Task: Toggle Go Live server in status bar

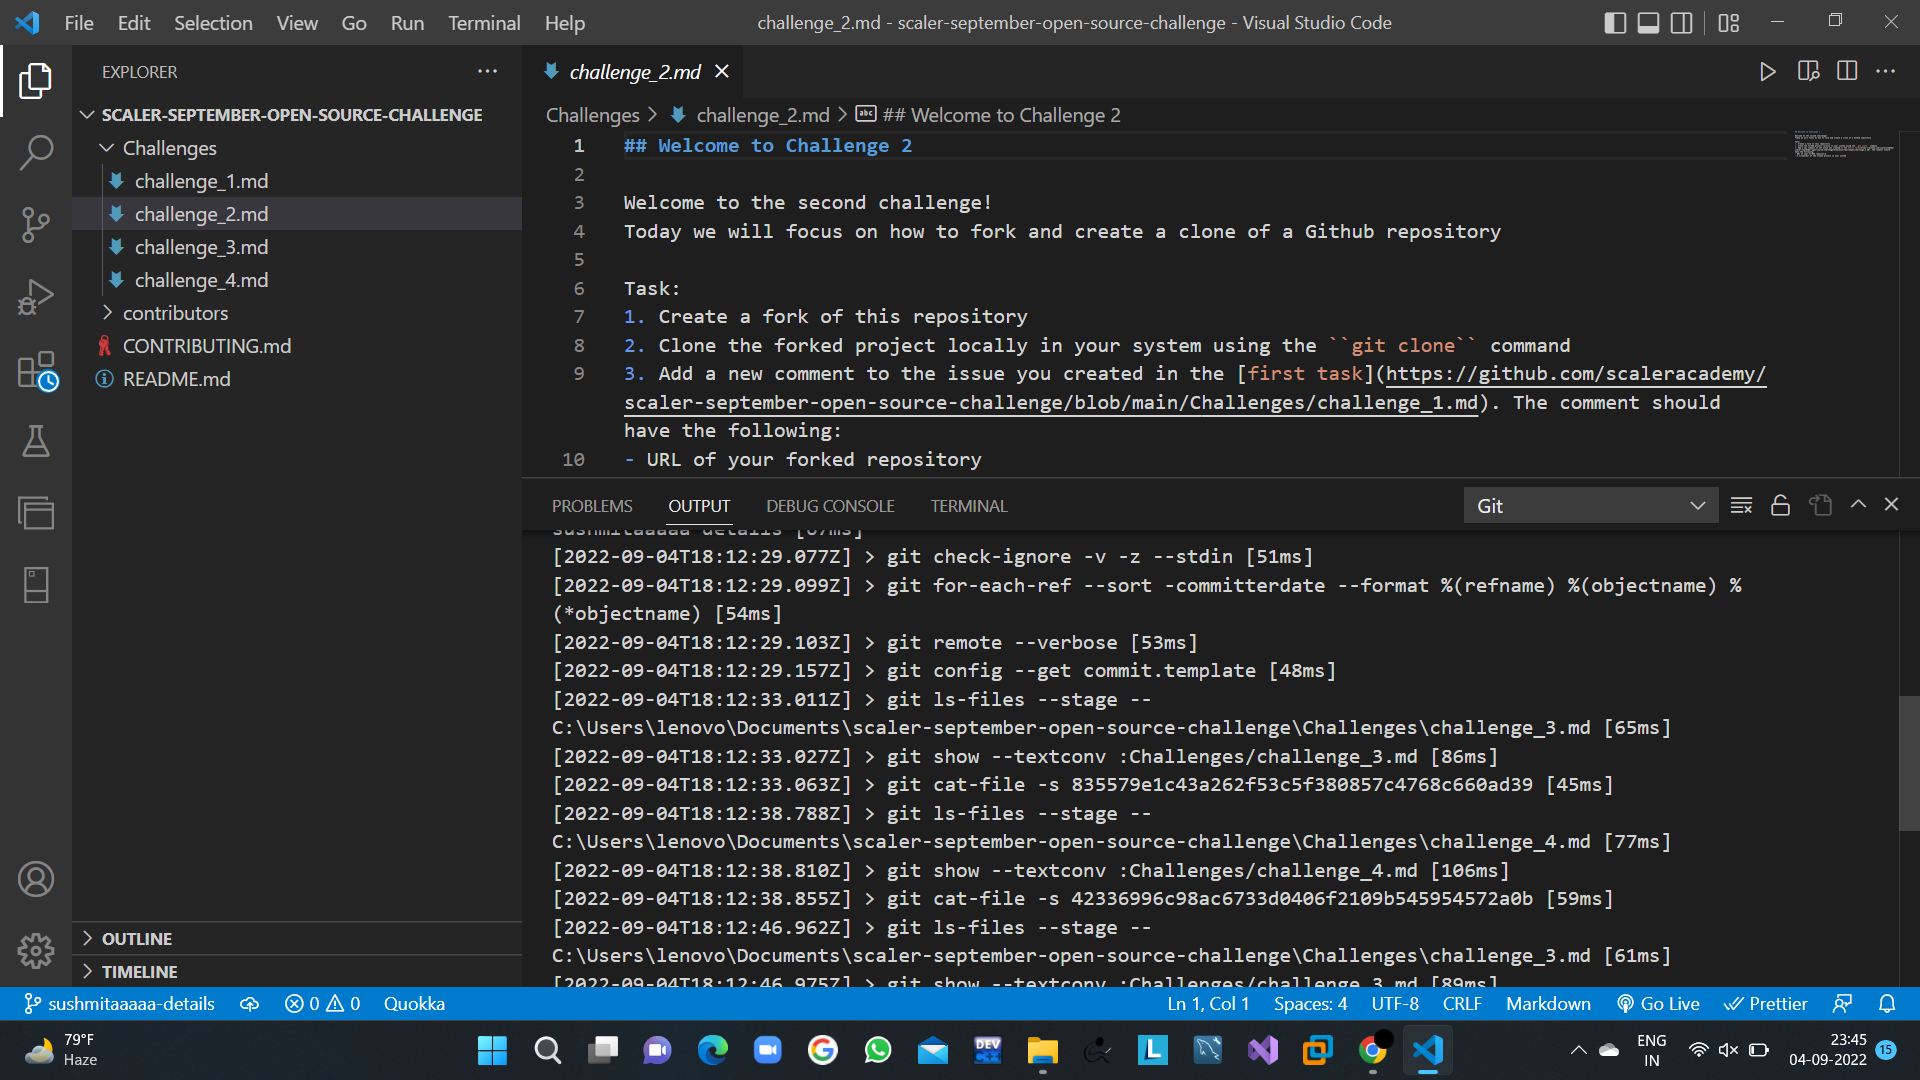Action: [x=1658, y=1003]
